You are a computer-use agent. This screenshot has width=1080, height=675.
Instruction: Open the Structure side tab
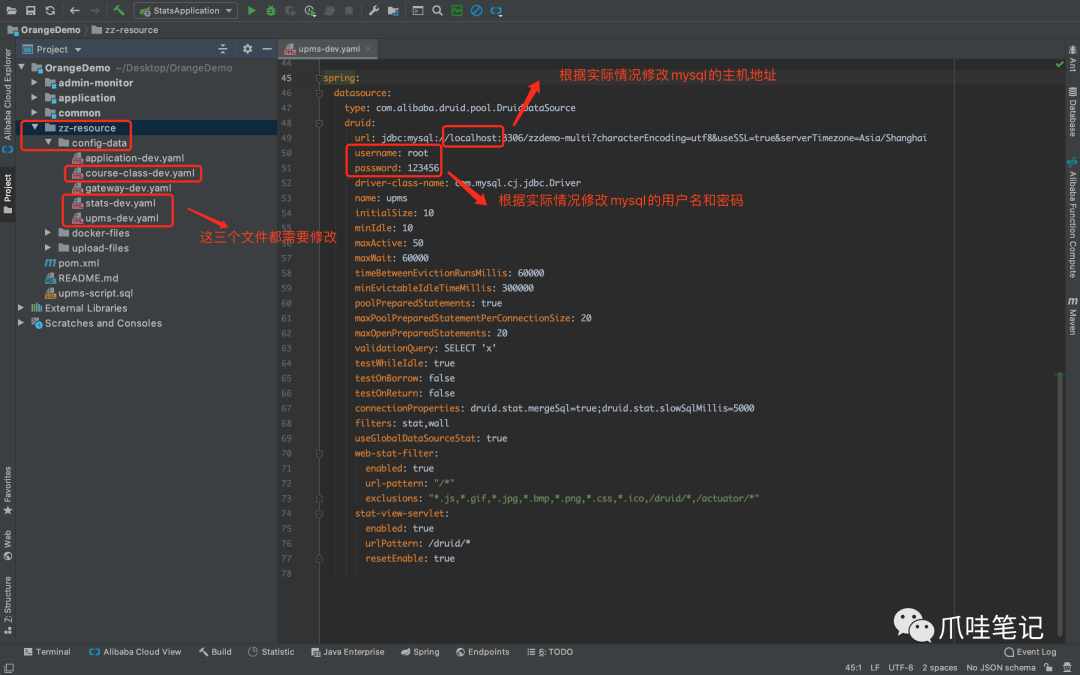[x=8, y=605]
